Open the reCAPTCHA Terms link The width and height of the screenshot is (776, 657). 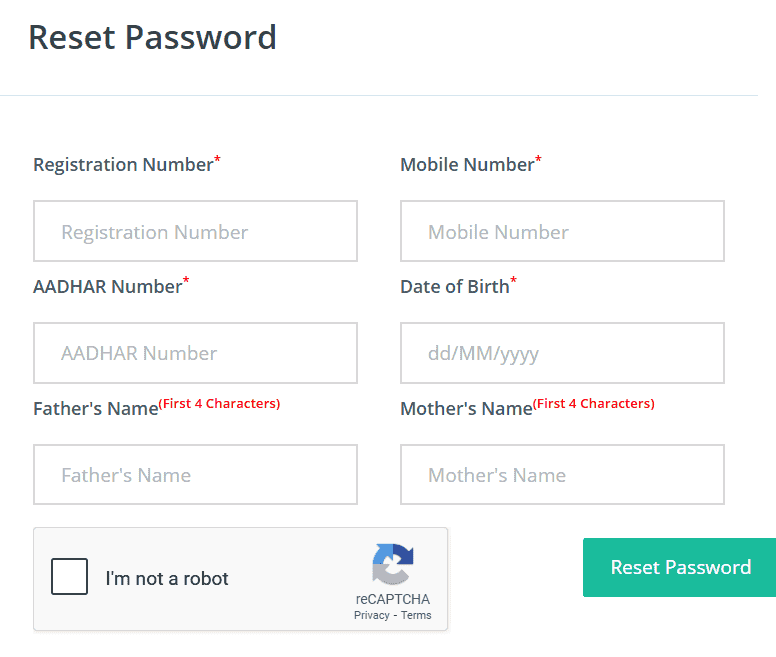tap(416, 615)
